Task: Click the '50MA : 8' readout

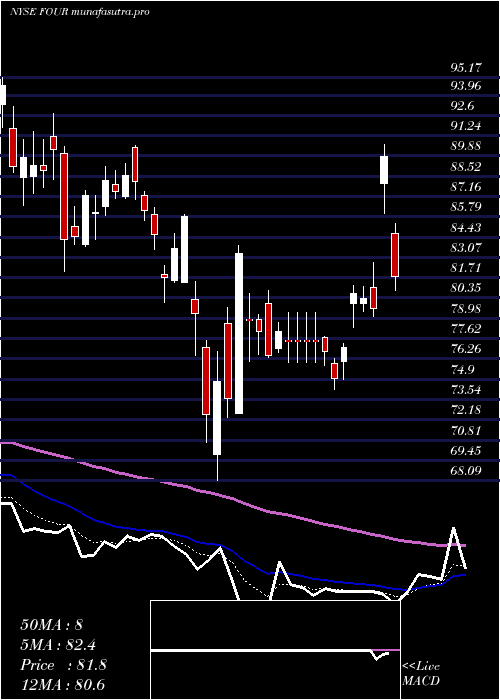Action: [x=52, y=625]
